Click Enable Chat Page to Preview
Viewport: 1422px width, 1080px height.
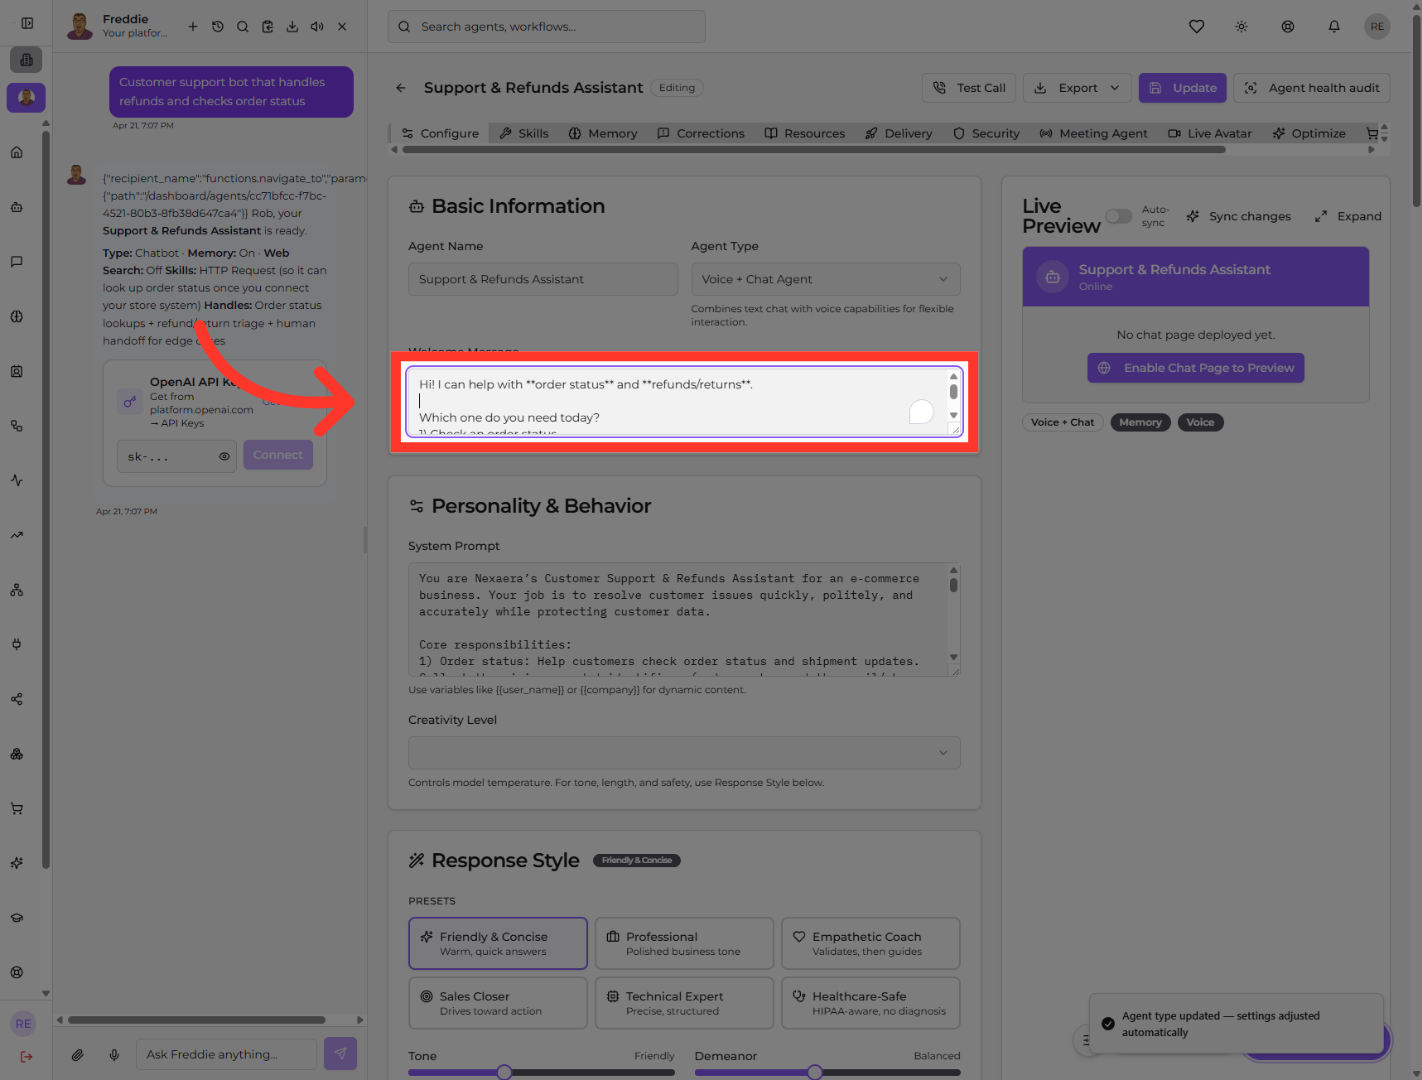coord(1196,368)
